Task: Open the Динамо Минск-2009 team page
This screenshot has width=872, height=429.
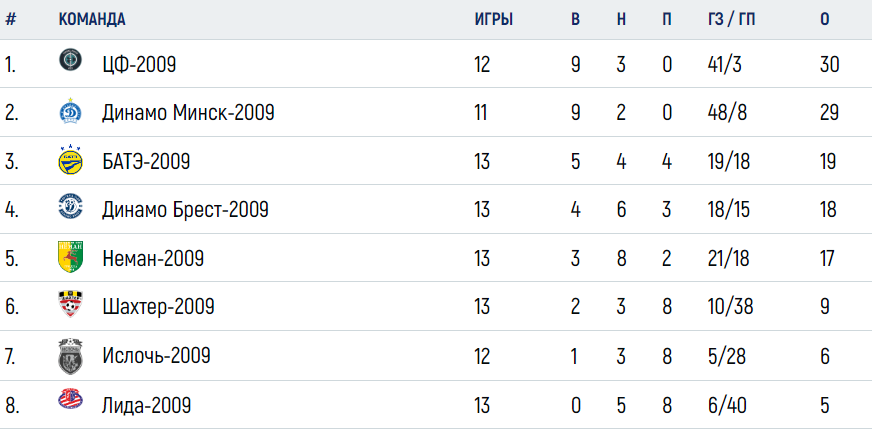Action: click(189, 114)
